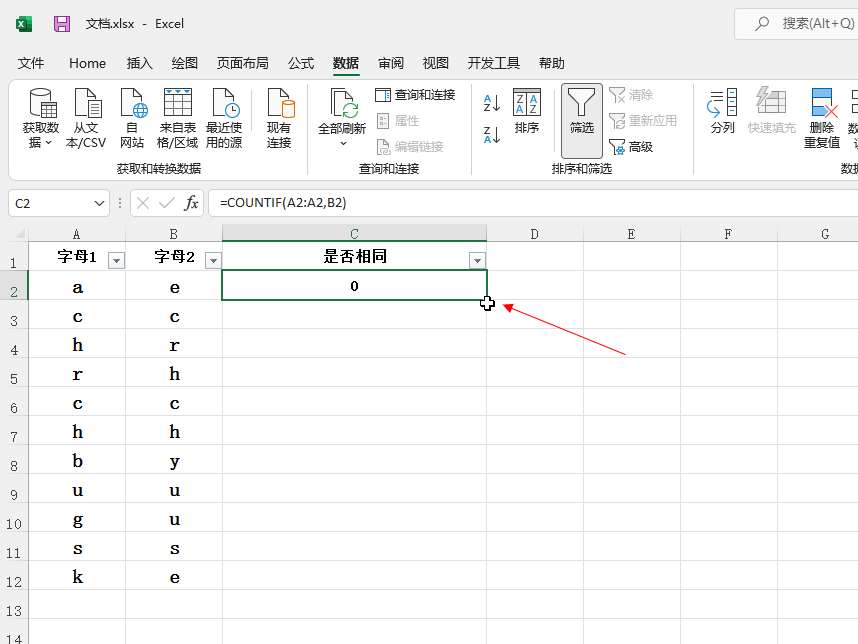
Task: Import data From Text/CSV (从文本/CSV)
Action: 86,118
